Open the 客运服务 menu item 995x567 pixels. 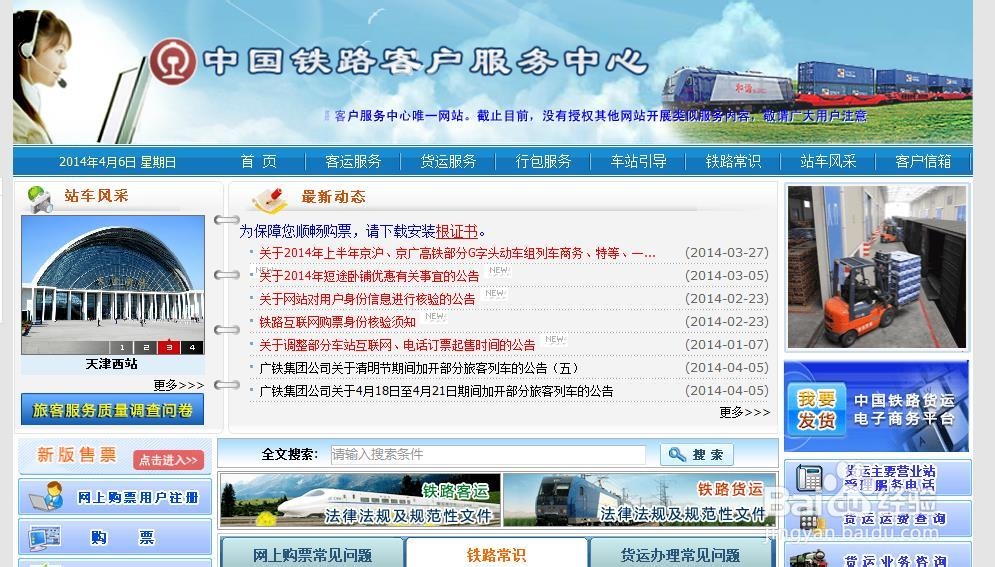(x=353, y=162)
